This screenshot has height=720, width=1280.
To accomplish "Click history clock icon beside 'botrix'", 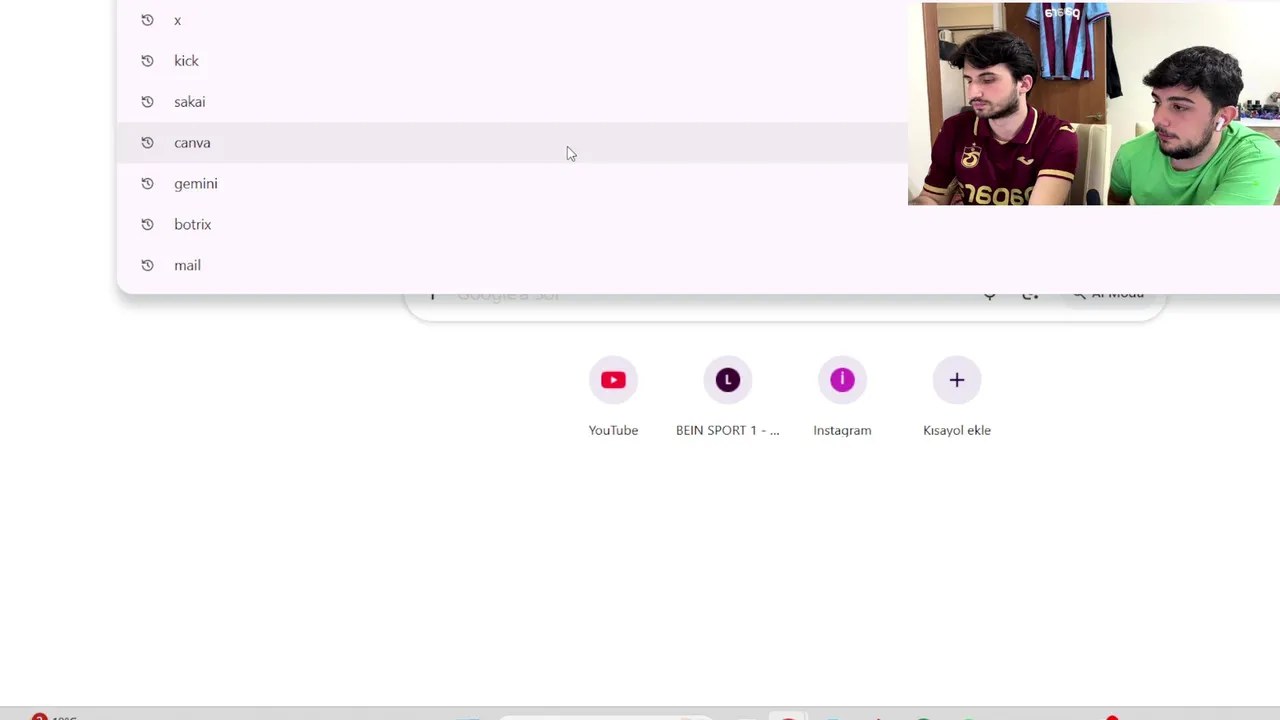I will click(147, 225).
